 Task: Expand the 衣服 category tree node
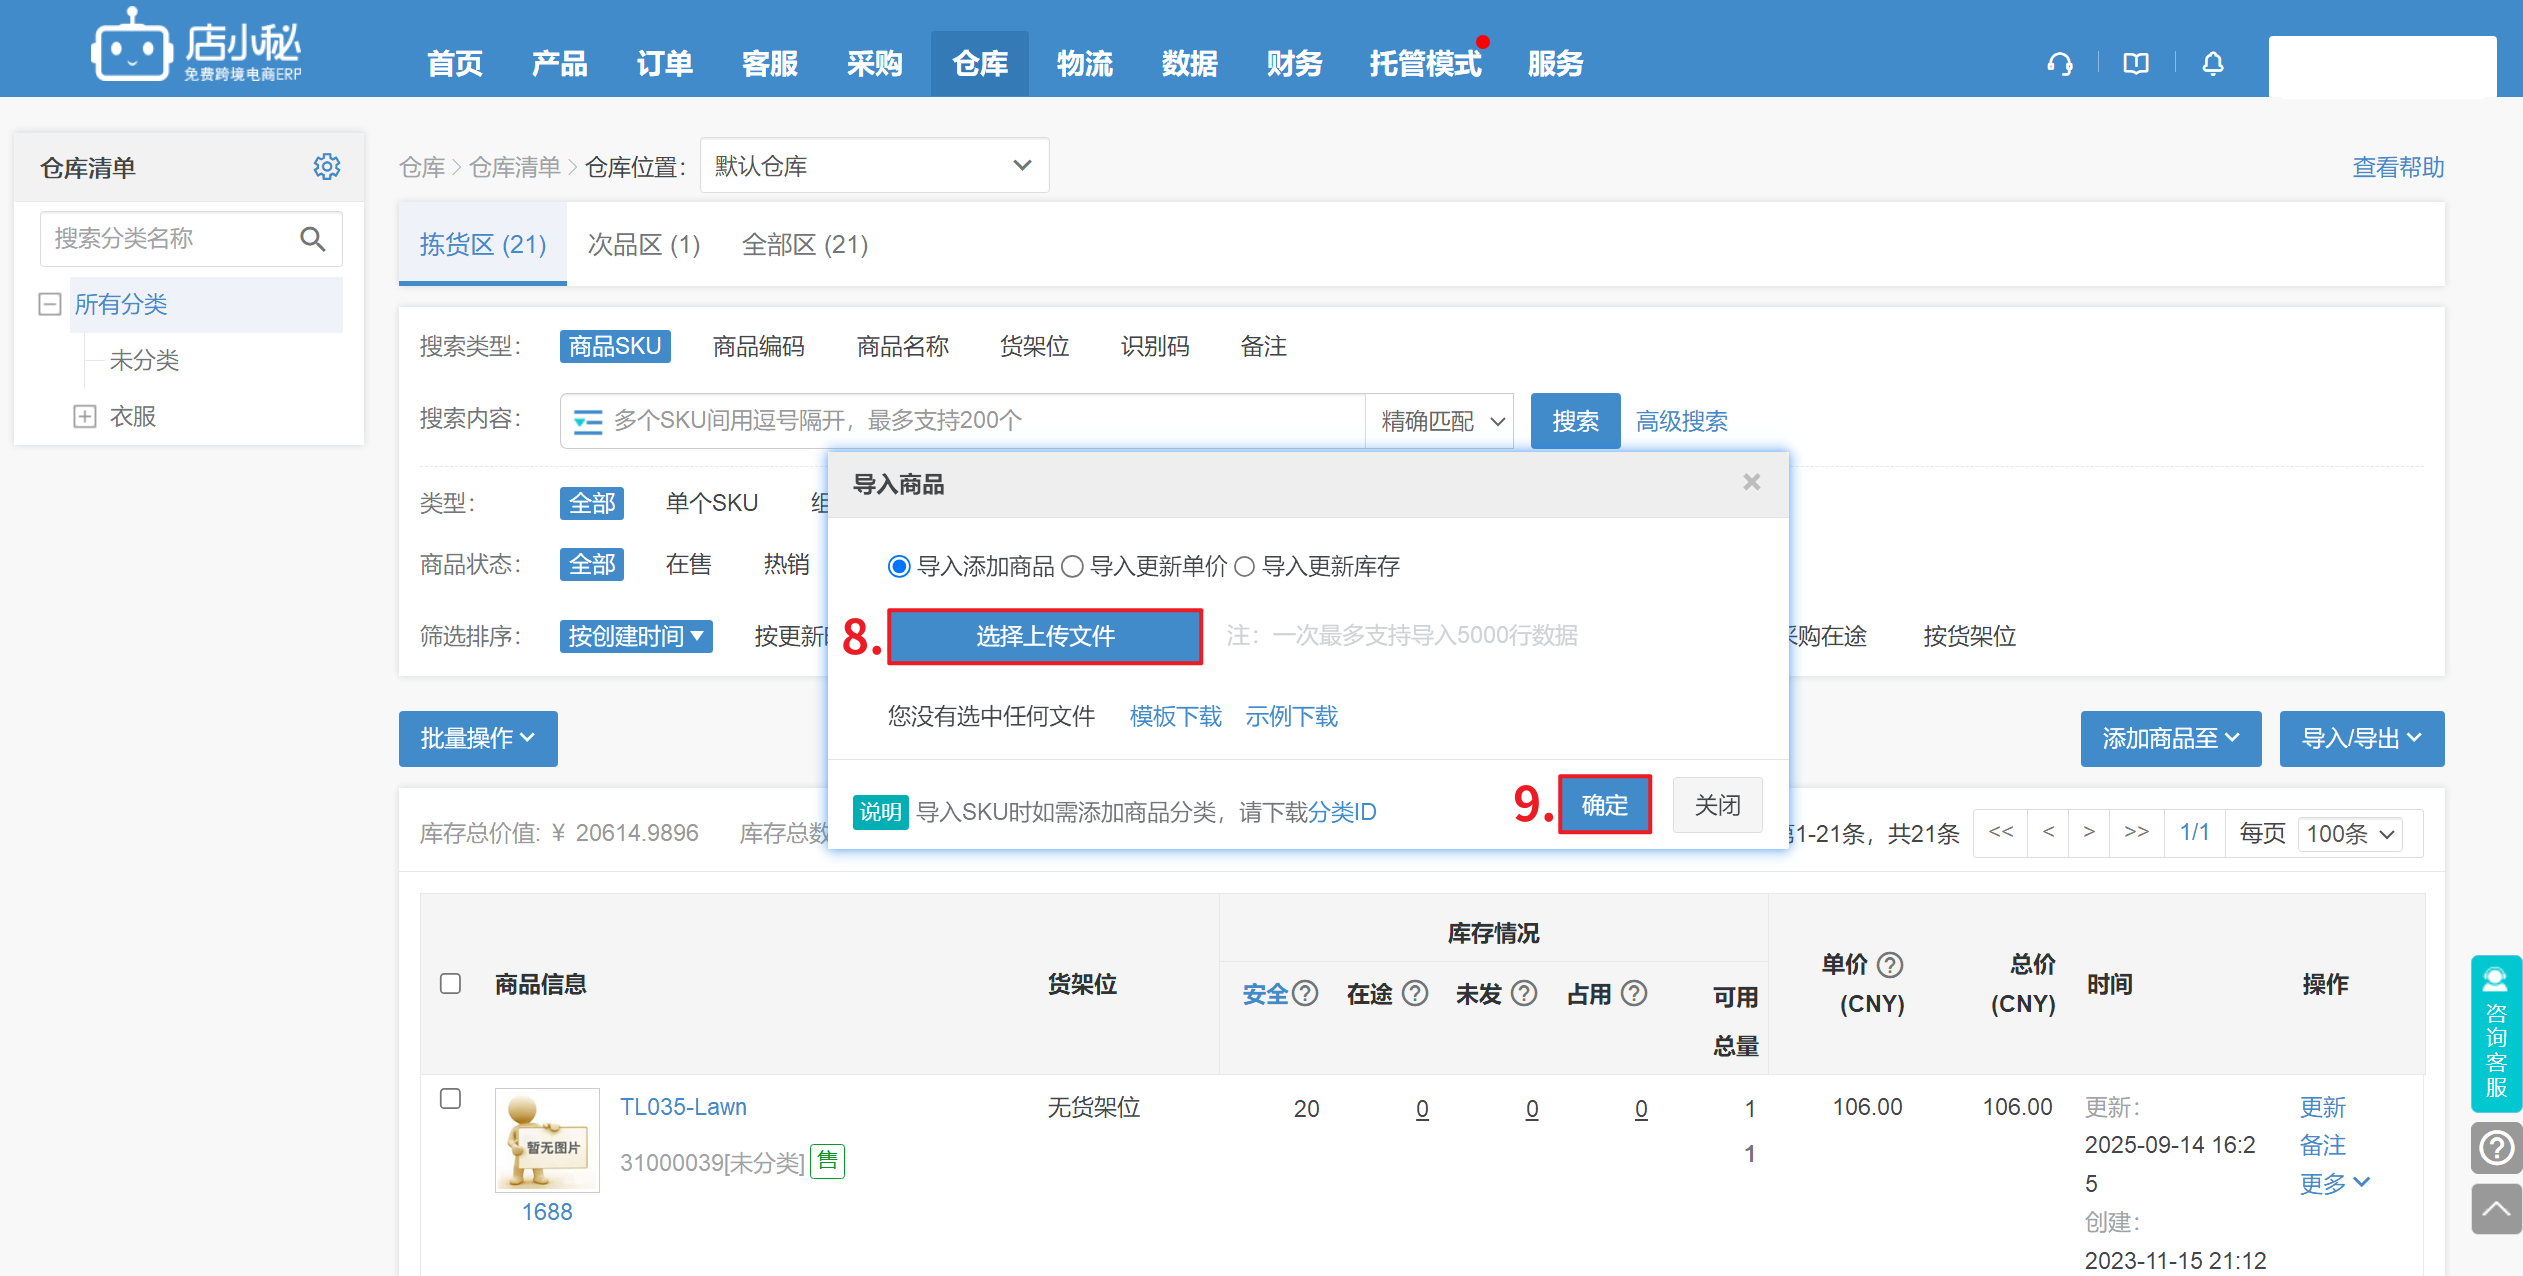(x=85, y=416)
